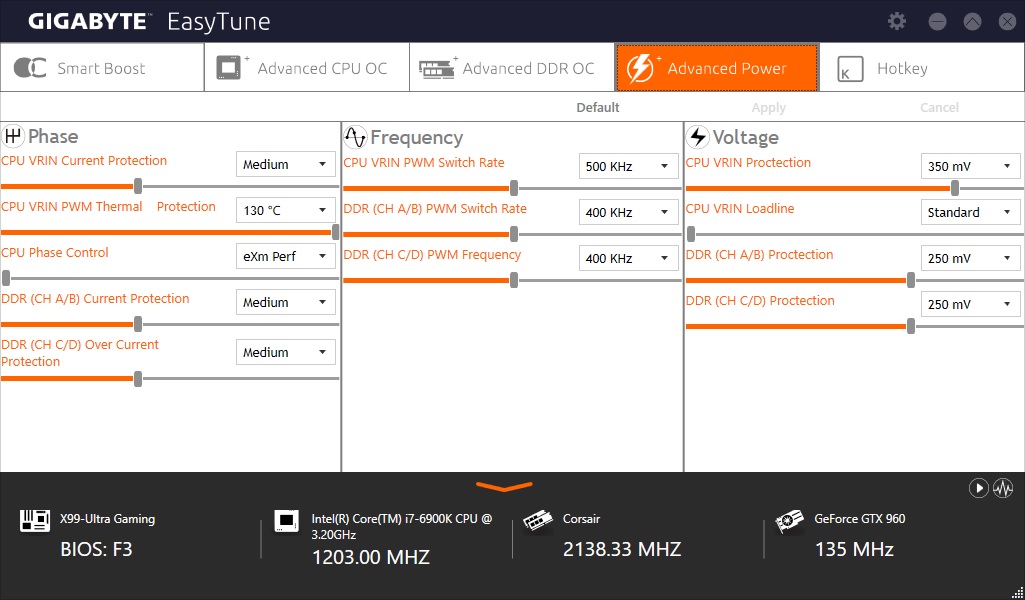Open CPU VRIN PWM Switch Rate dropdown
Screen dimensions: 1025x600
click(629, 166)
